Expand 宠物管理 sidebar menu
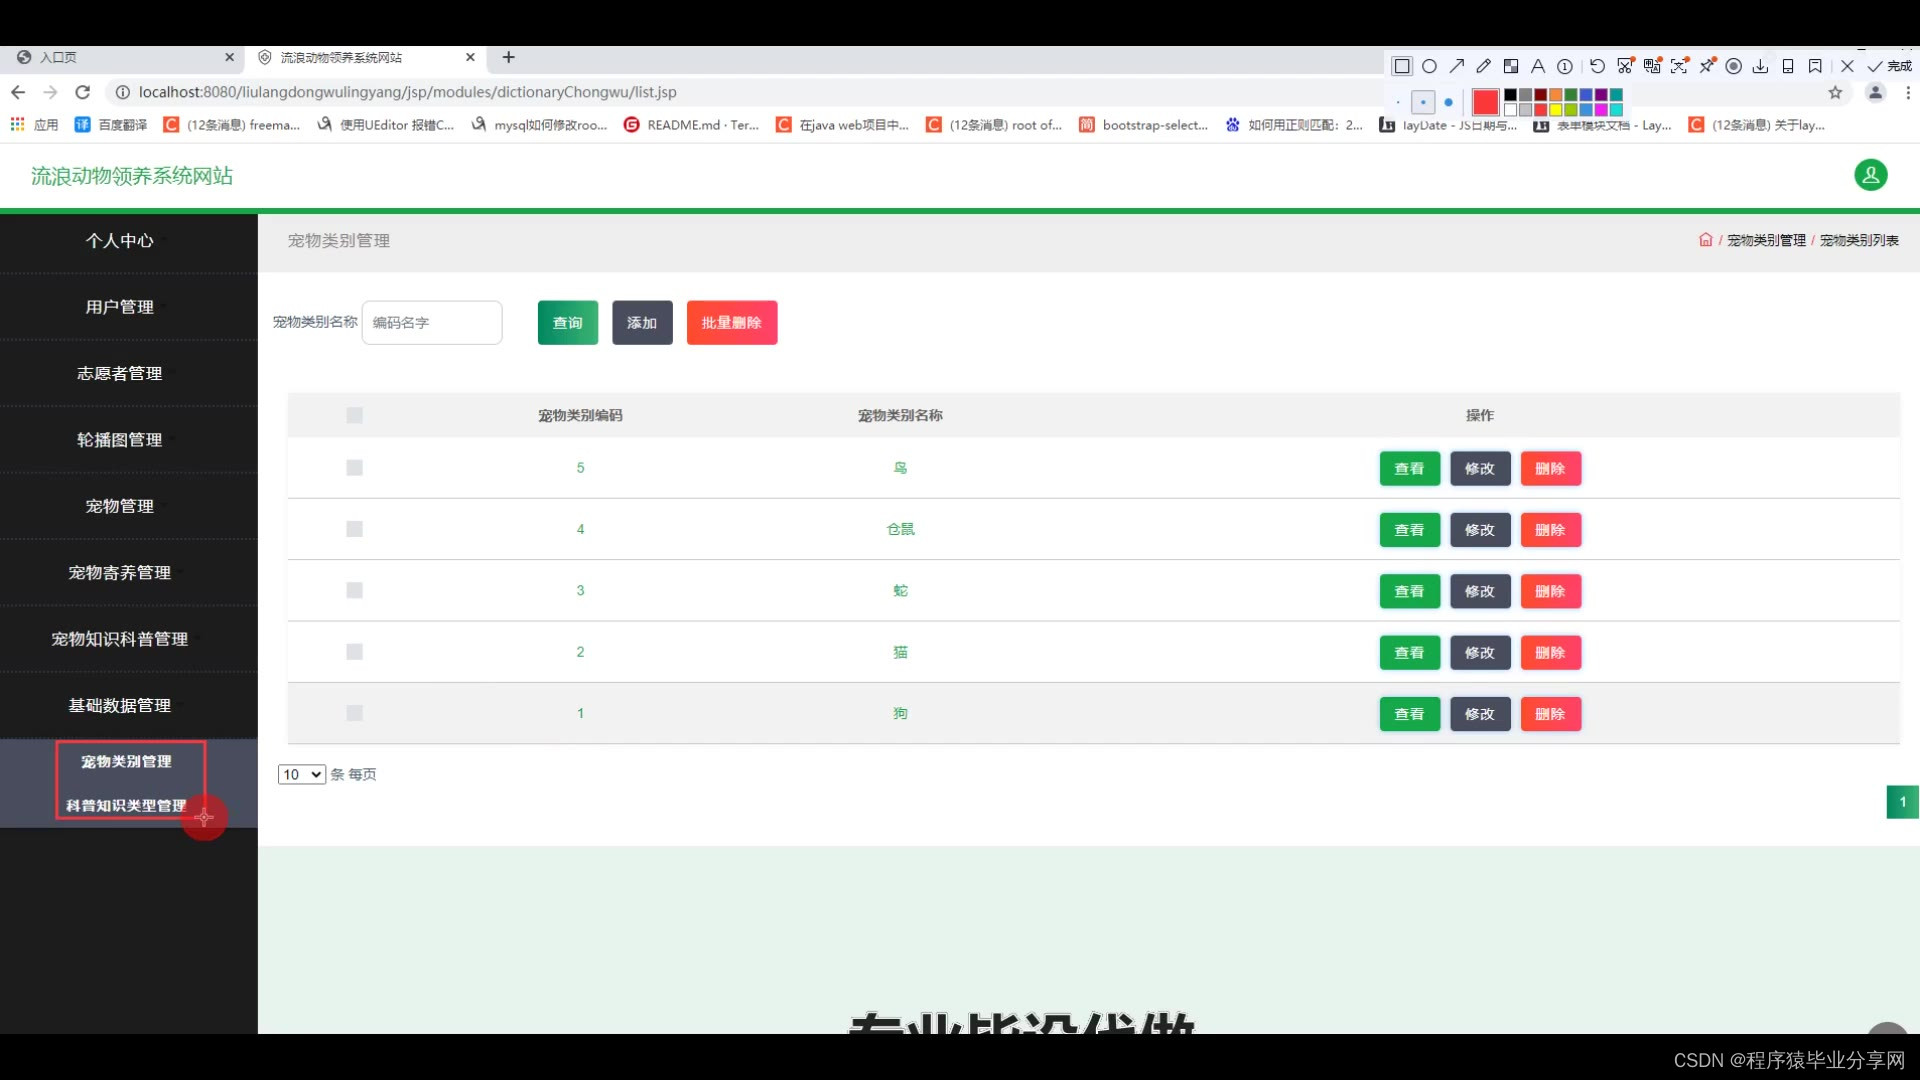This screenshot has width=1920, height=1080. coord(119,506)
